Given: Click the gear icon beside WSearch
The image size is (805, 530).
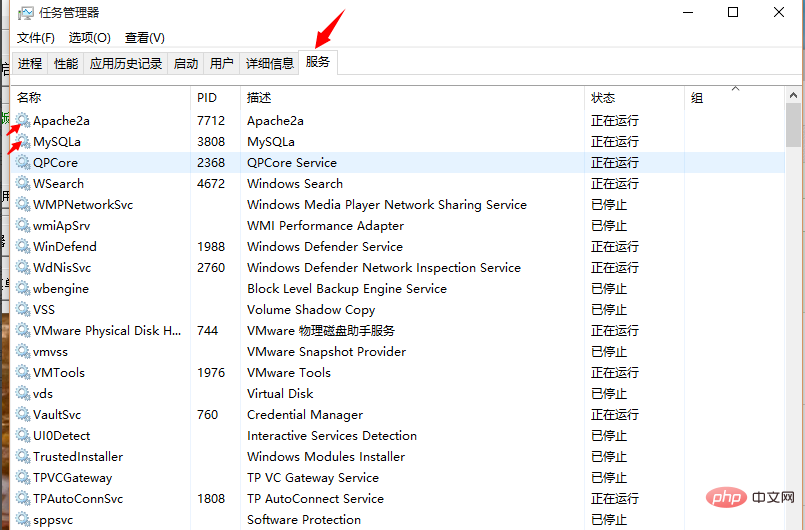Looking at the screenshot, I should pos(23,183).
